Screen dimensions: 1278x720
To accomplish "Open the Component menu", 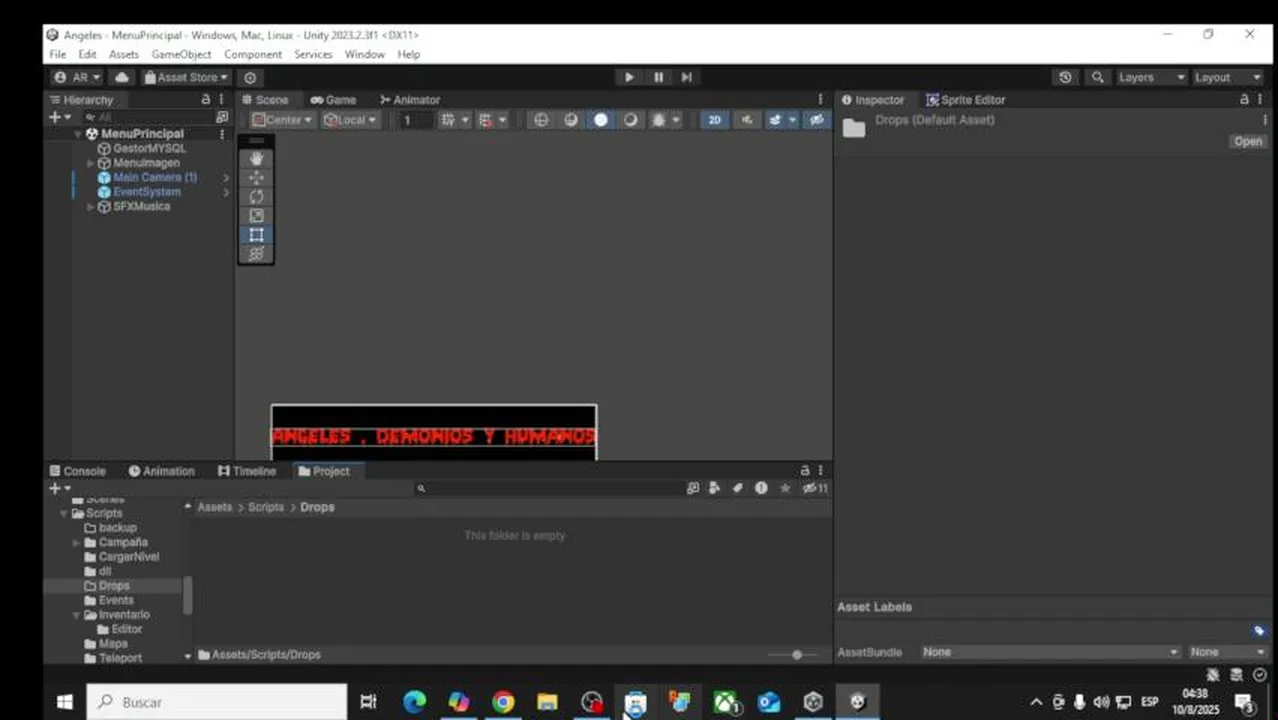I will point(253,54).
